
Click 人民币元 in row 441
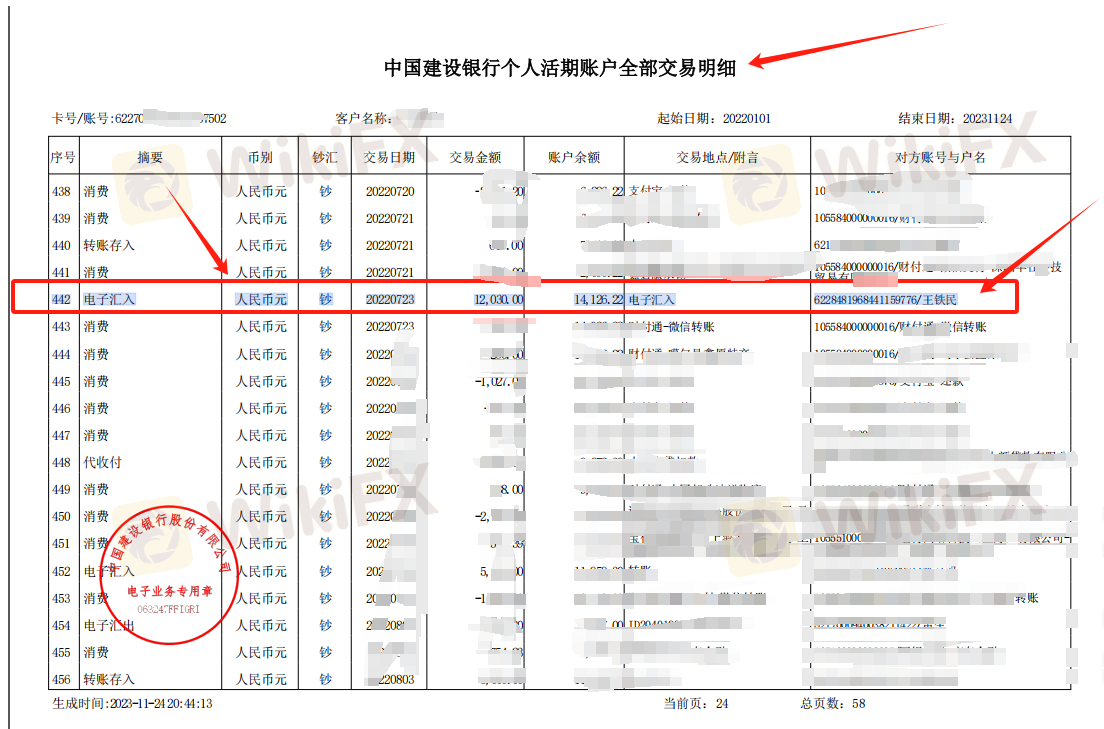(261, 273)
